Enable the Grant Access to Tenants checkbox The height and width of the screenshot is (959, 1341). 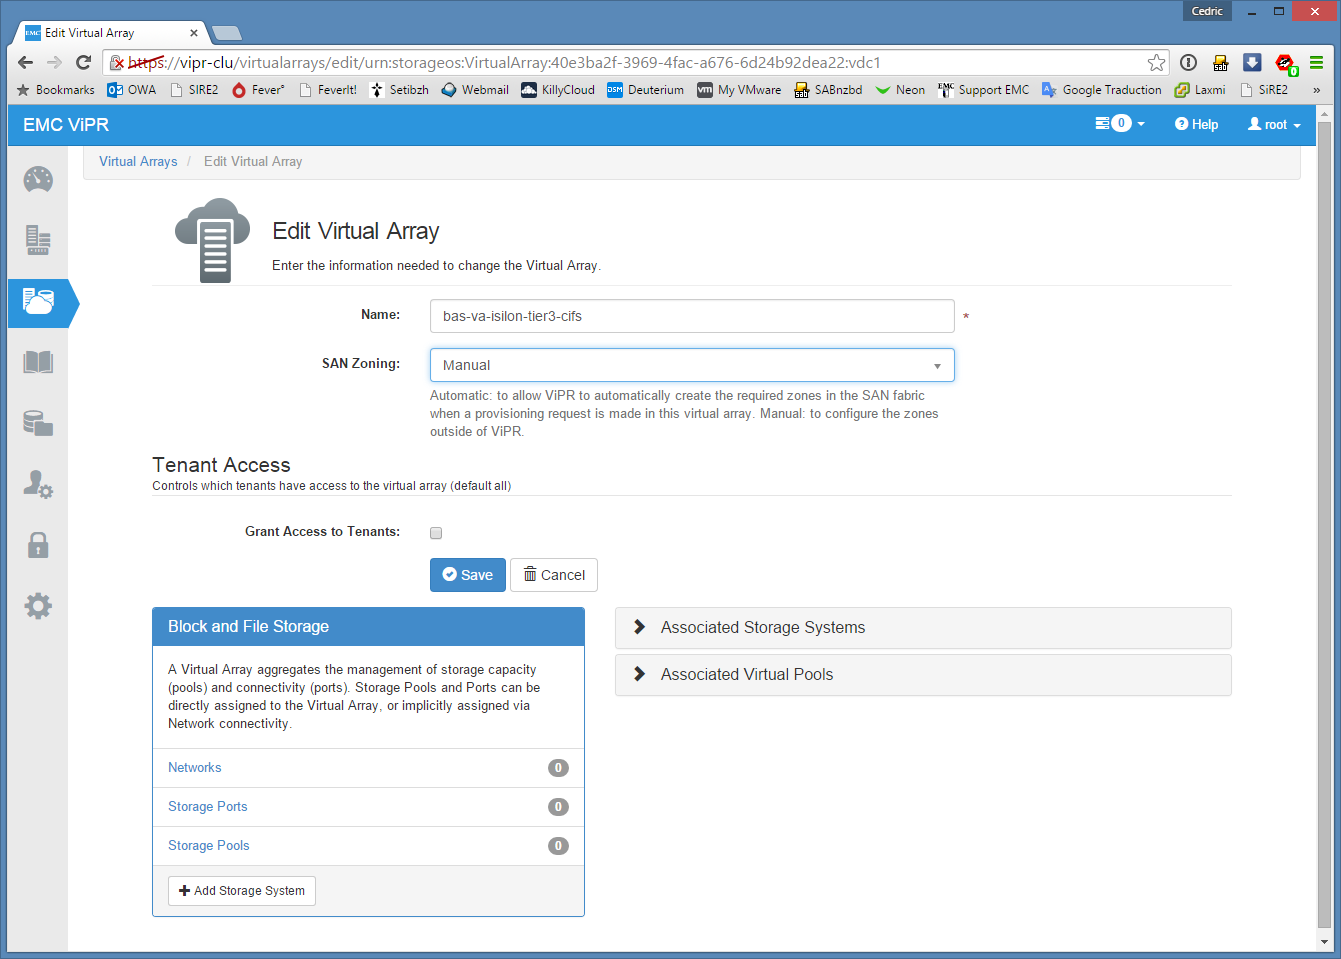click(x=436, y=533)
